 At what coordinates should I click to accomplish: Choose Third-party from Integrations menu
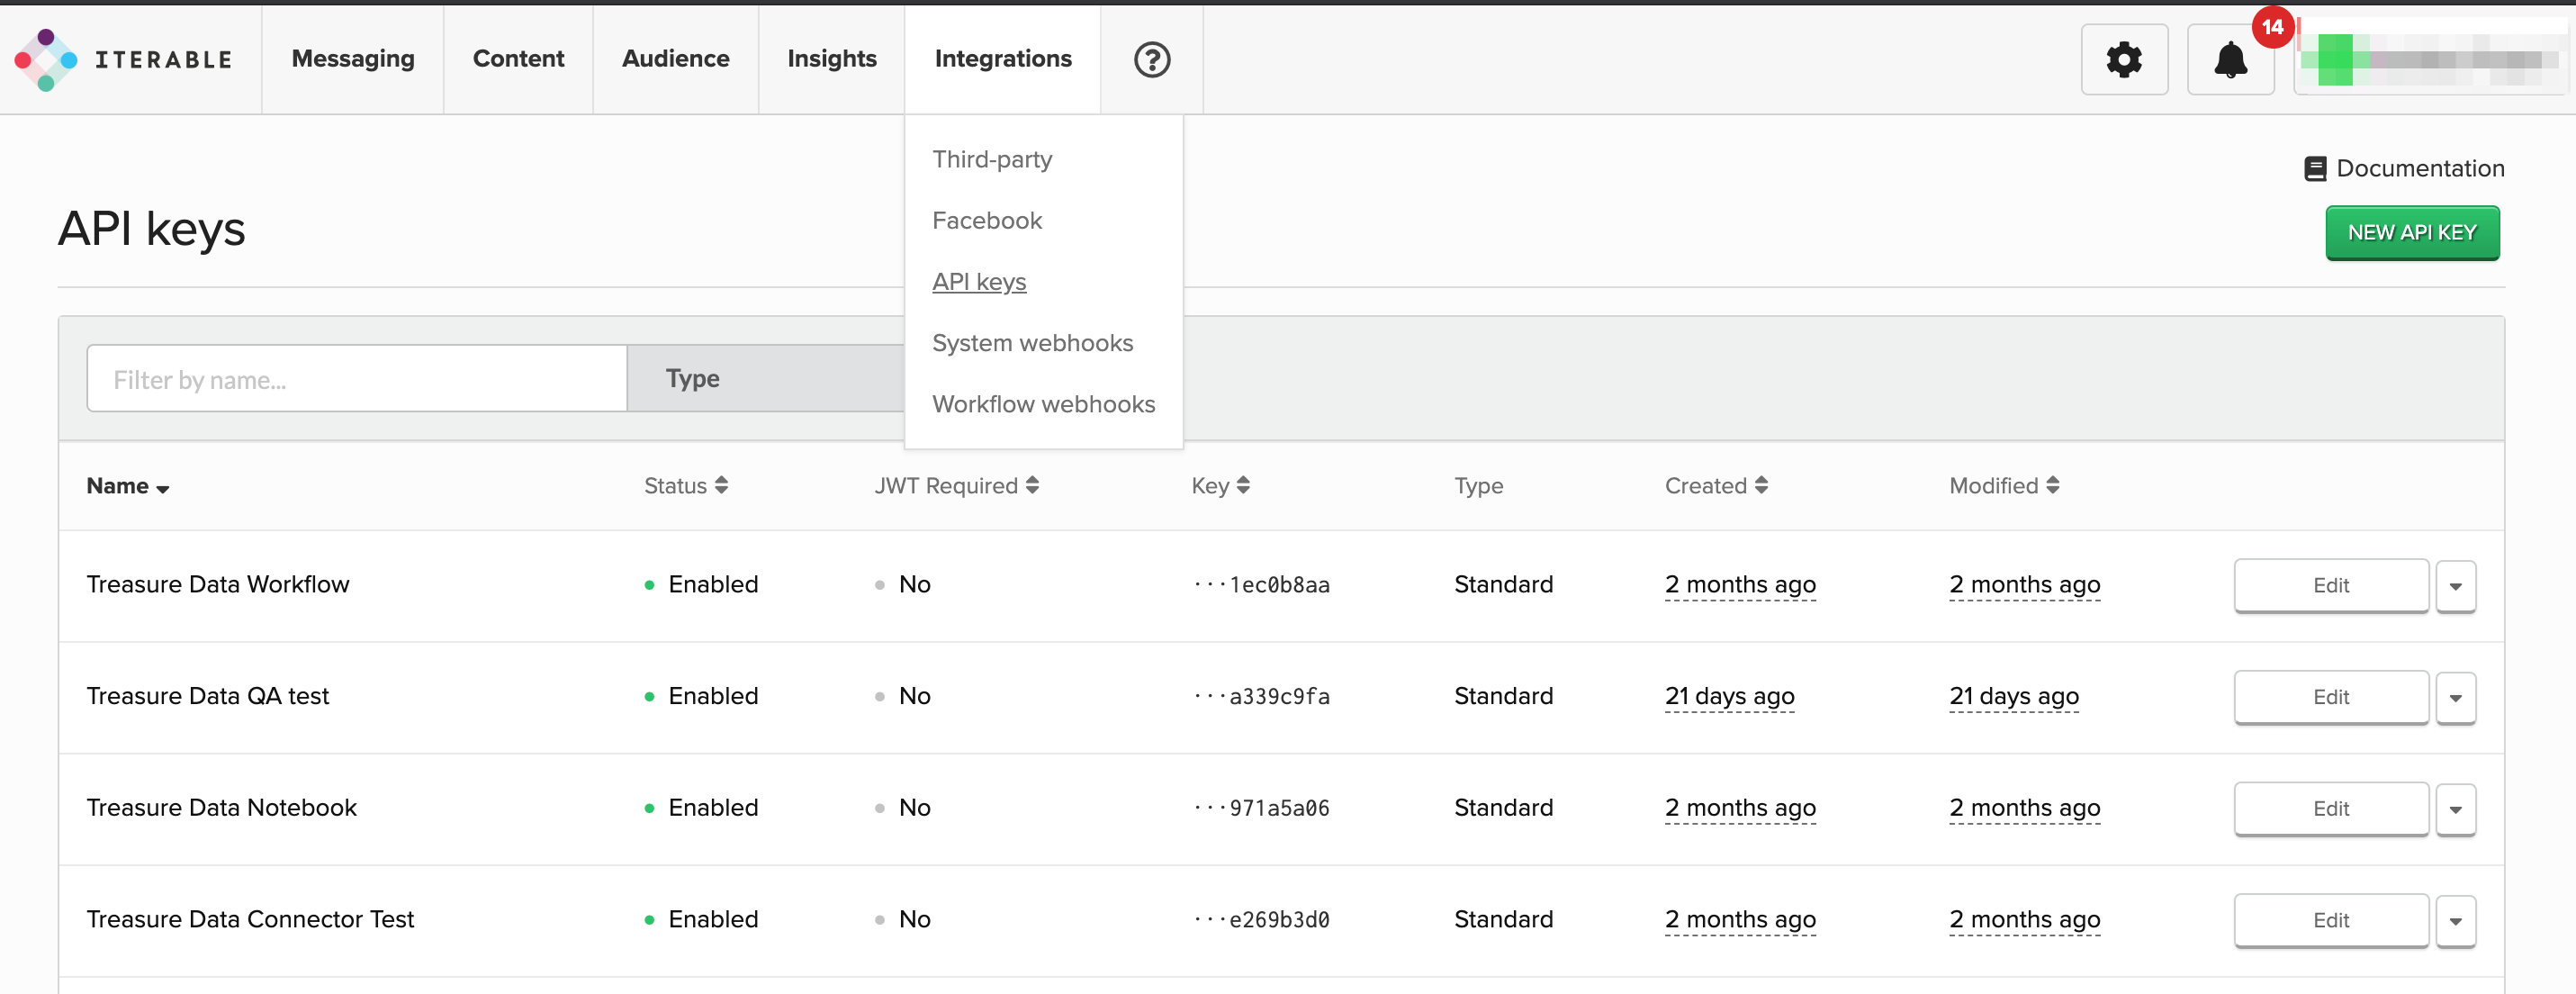(x=992, y=160)
